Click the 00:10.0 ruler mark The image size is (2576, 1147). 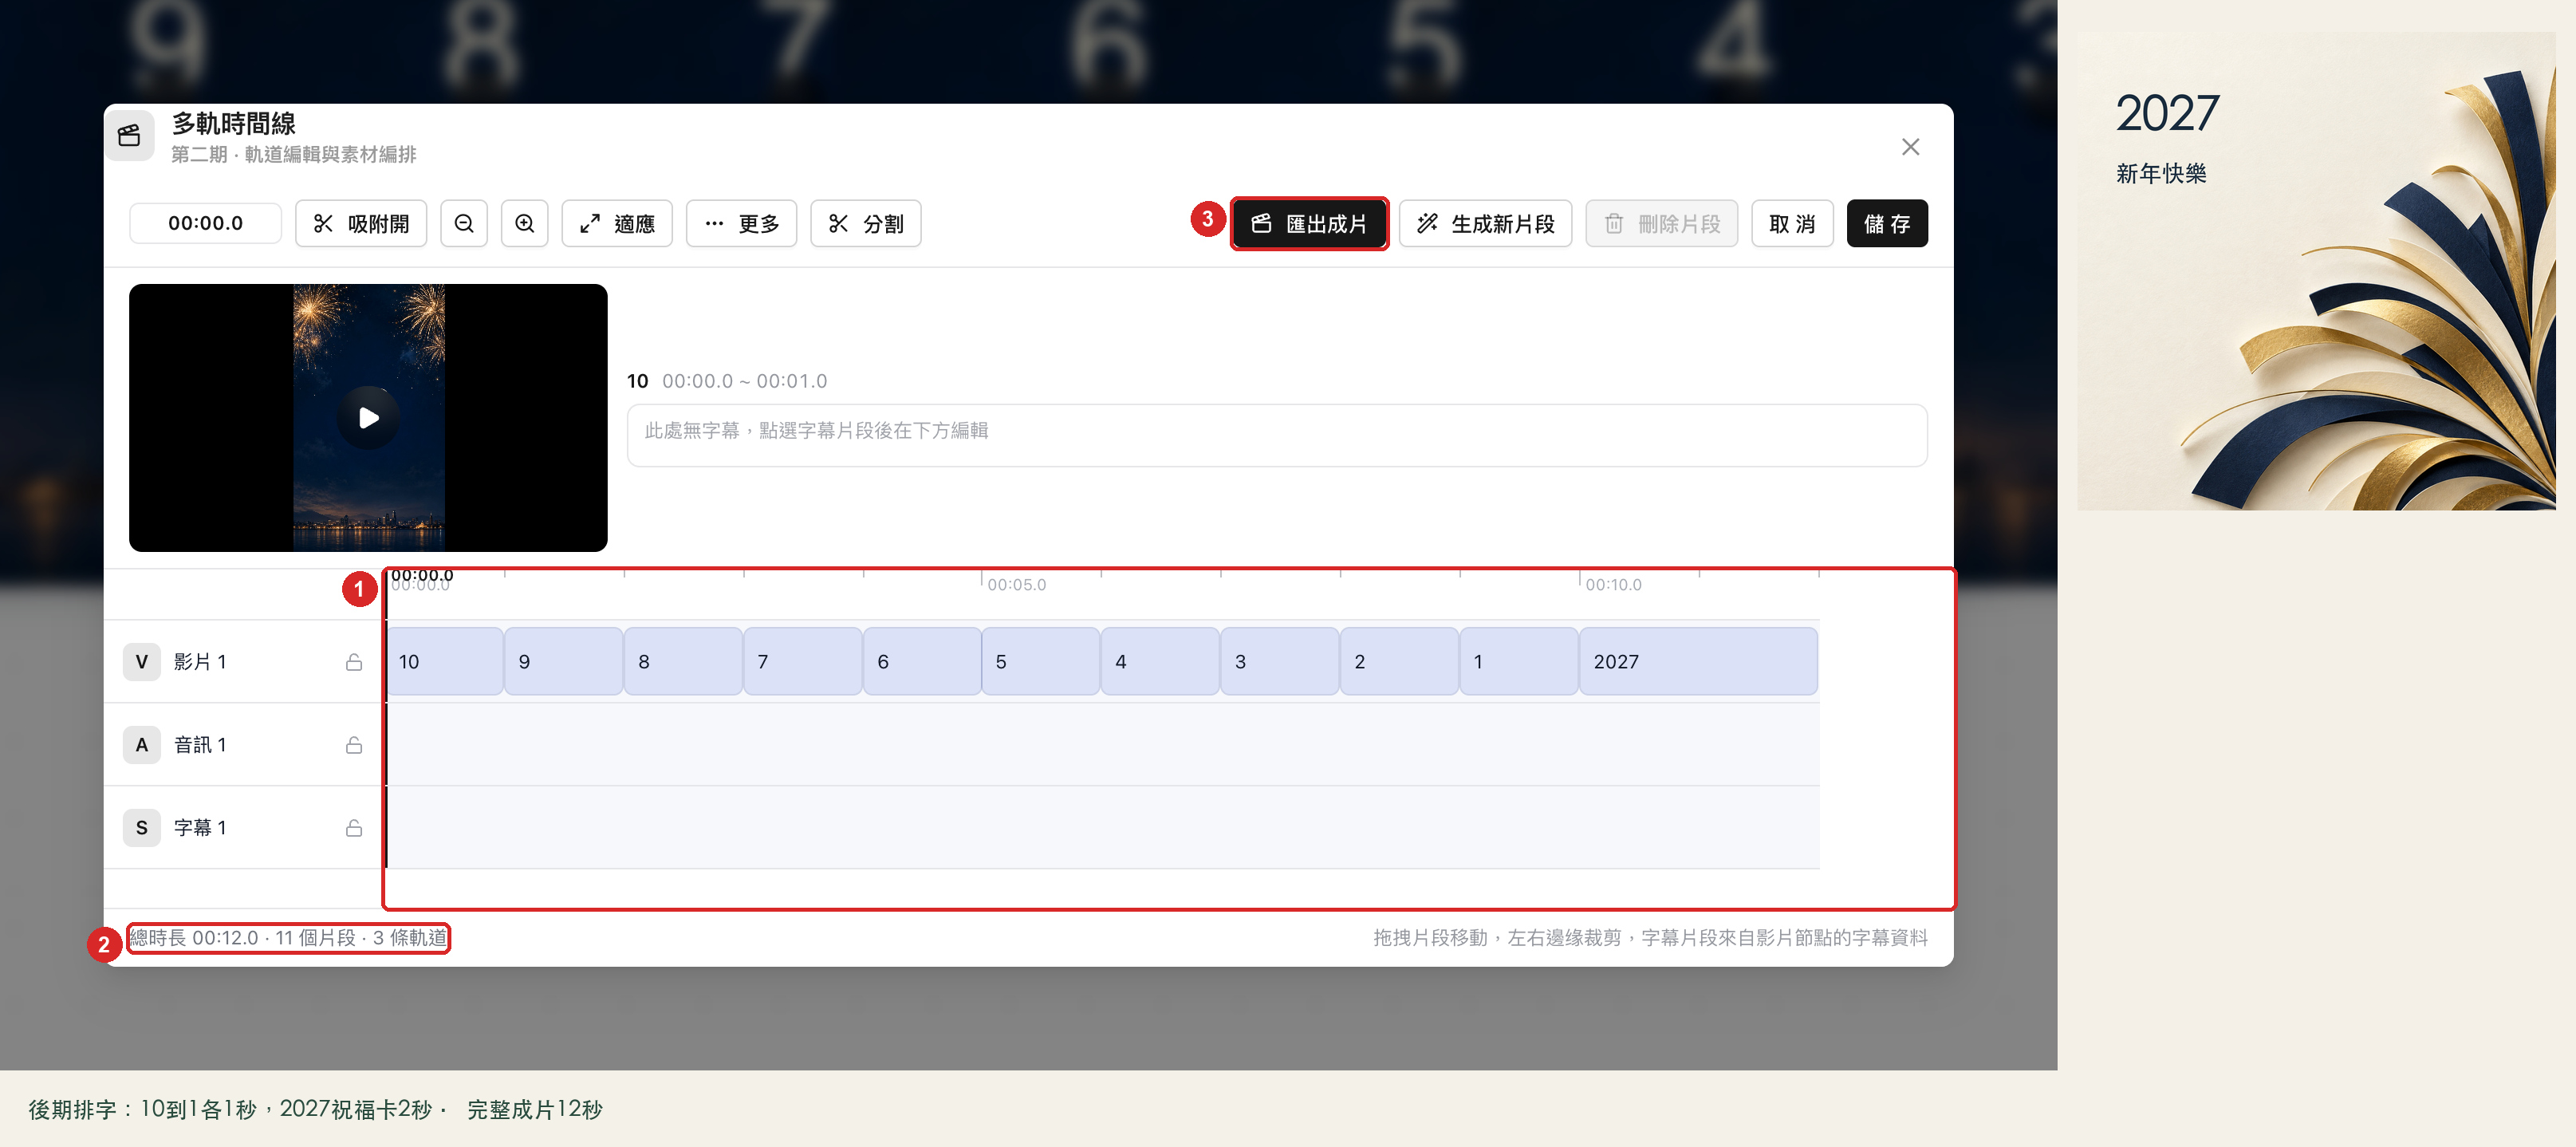pyautogui.click(x=1613, y=584)
